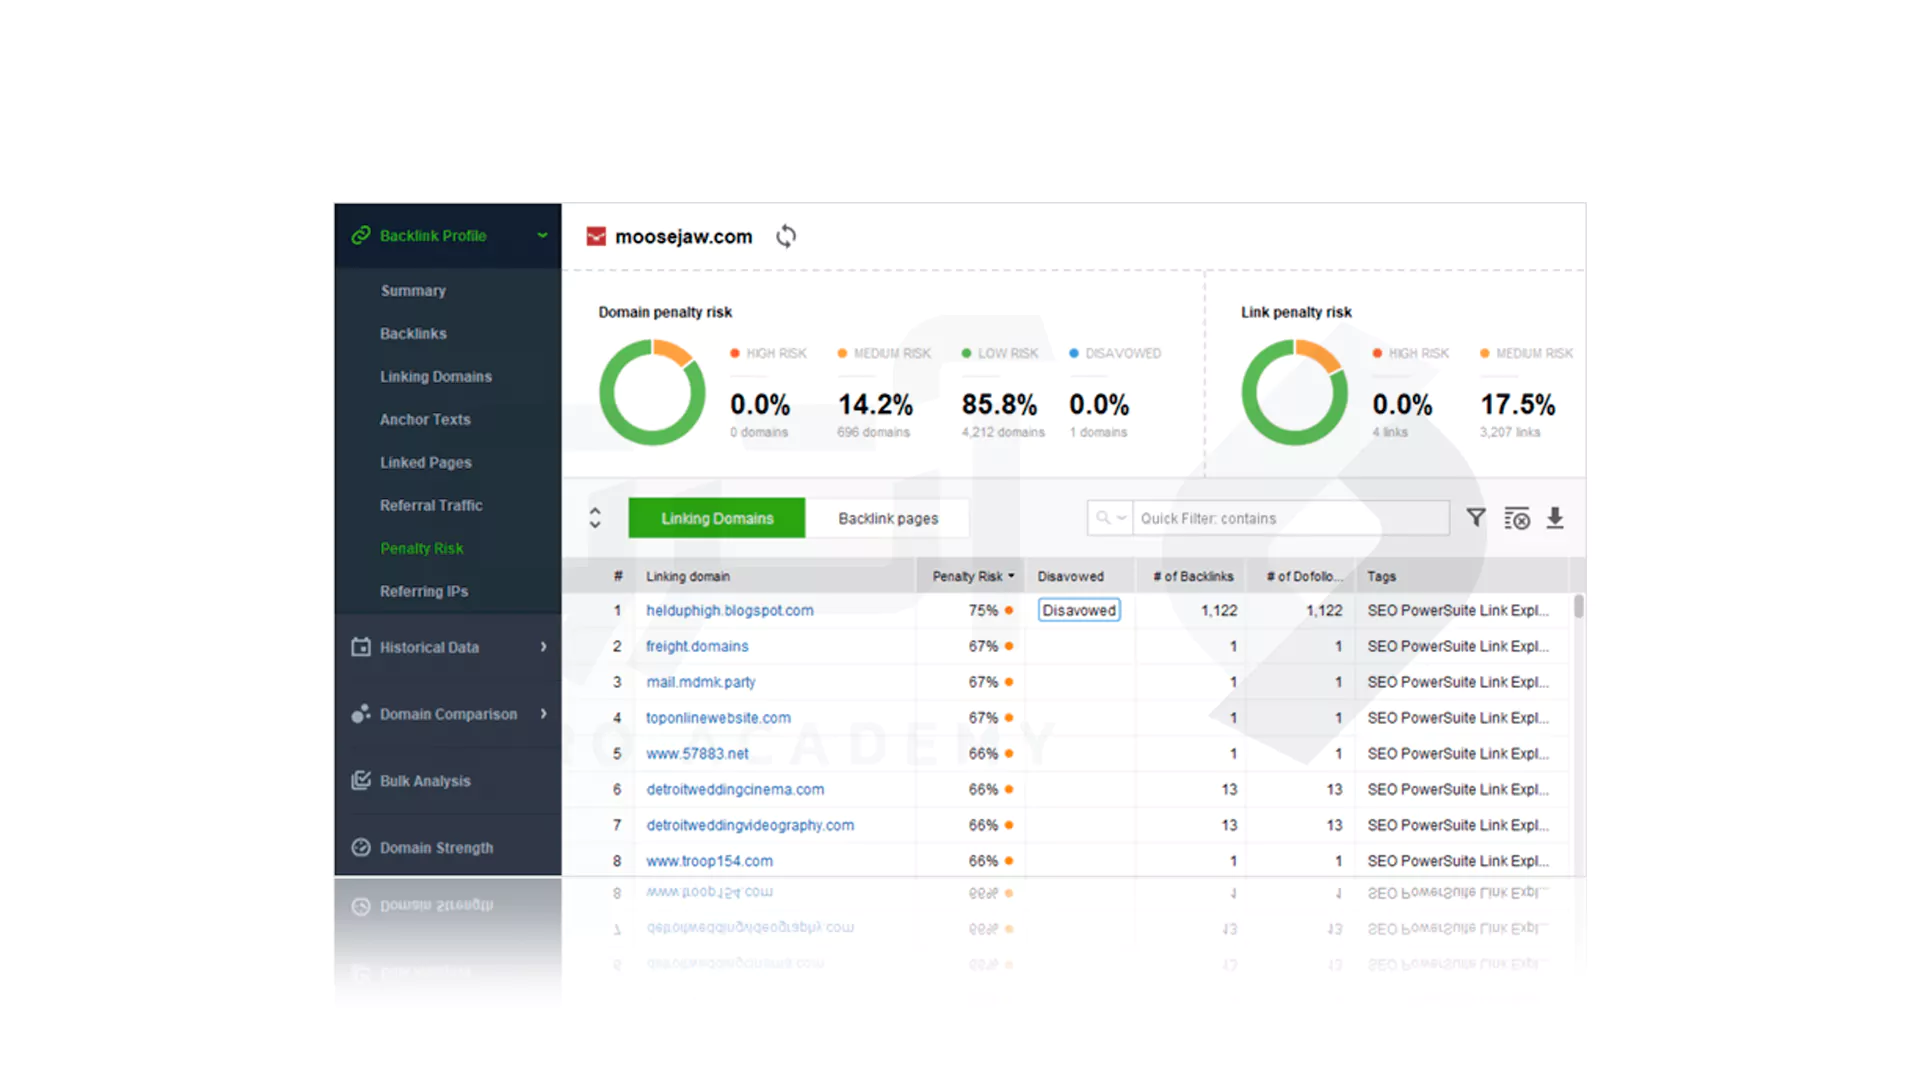Open Referring IPs in the sidebar
This screenshot has width=1920, height=1080.
click(424, 592)
